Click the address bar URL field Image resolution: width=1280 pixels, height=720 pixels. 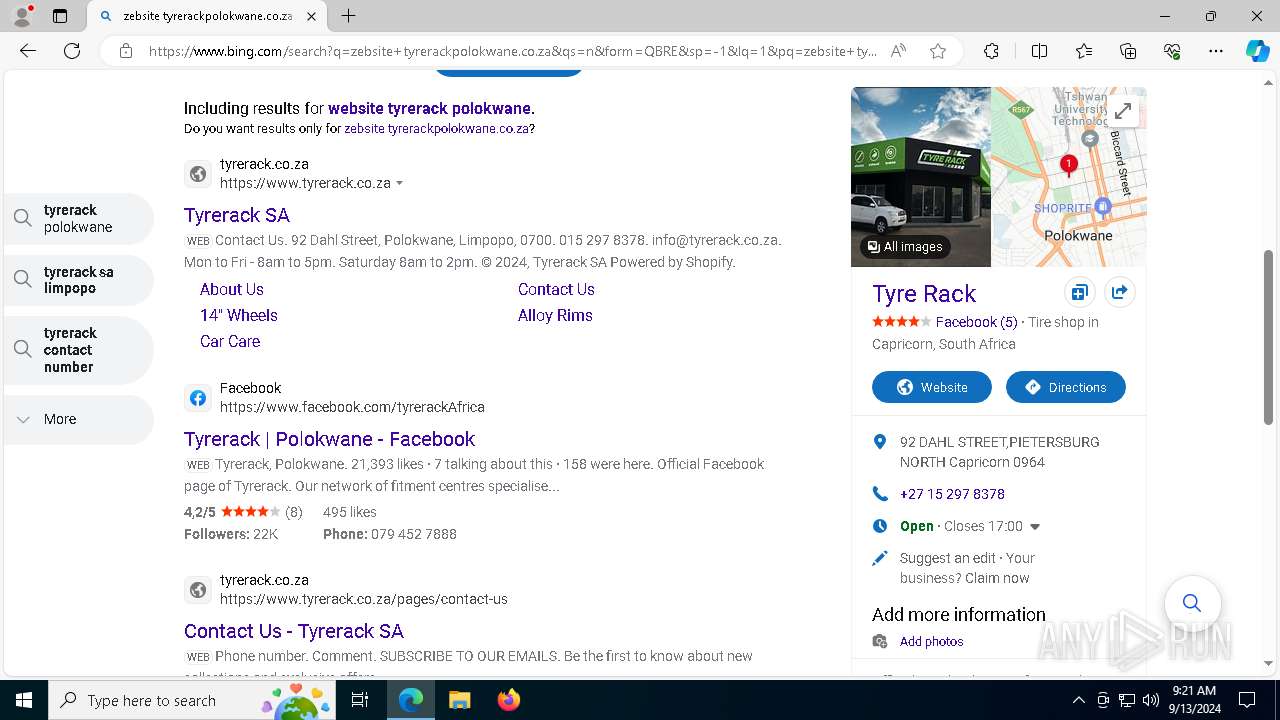(x=512, y=51)
